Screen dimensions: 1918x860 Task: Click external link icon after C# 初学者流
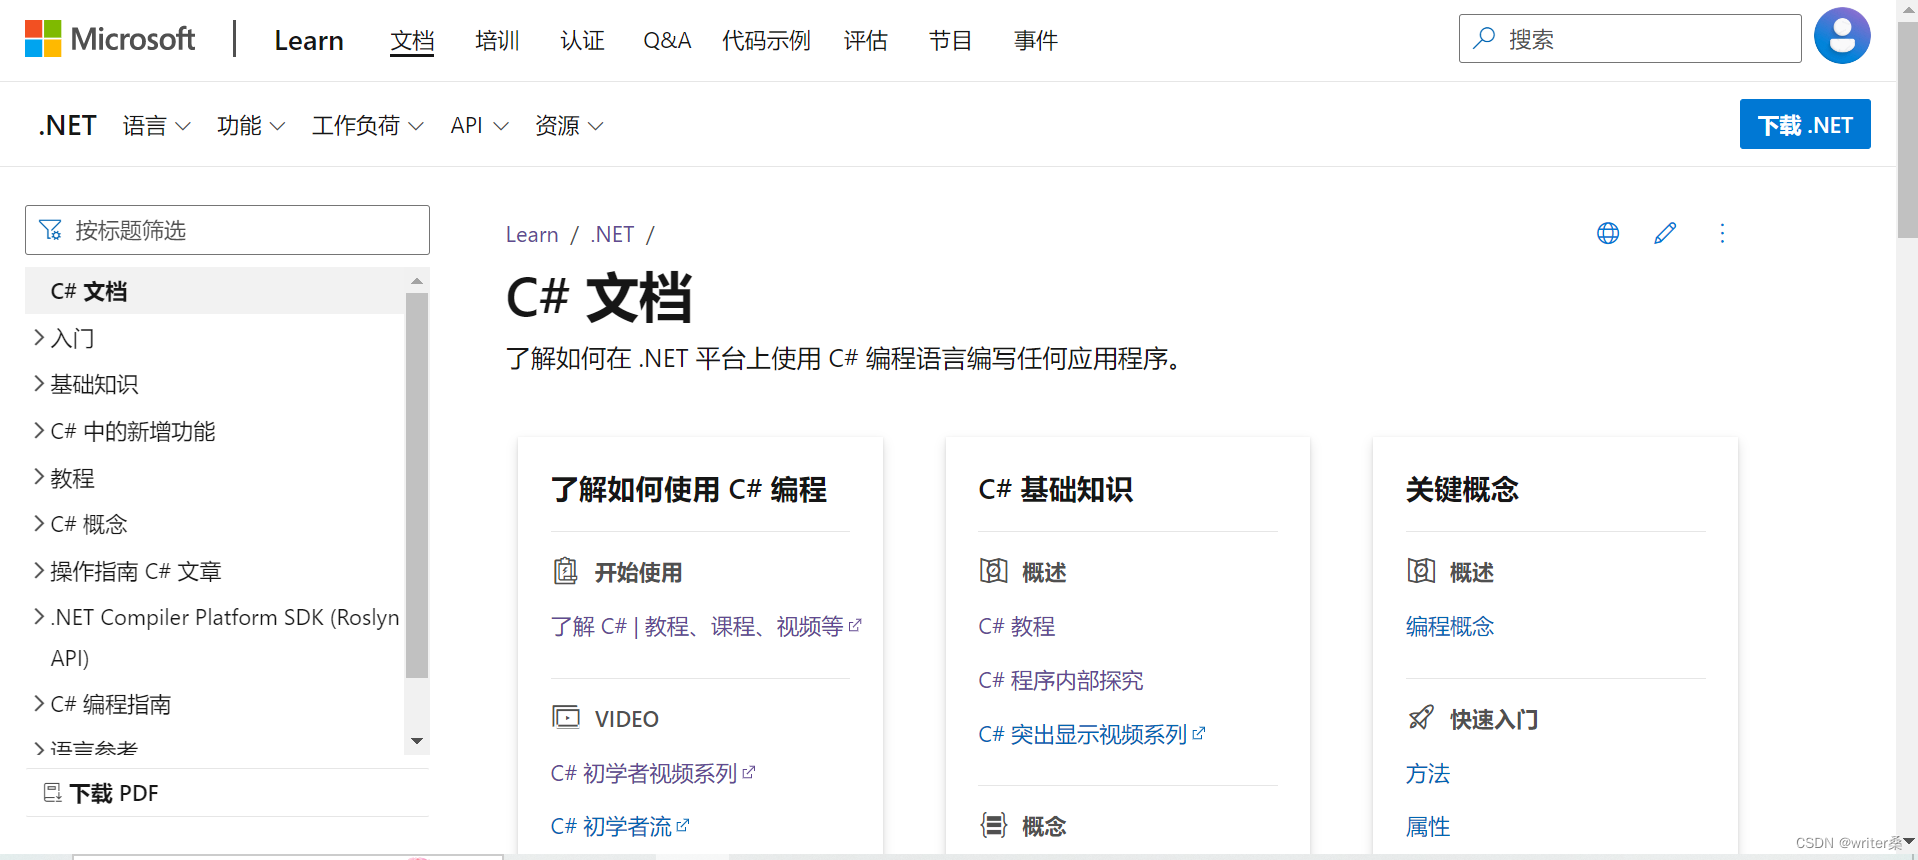683,825
